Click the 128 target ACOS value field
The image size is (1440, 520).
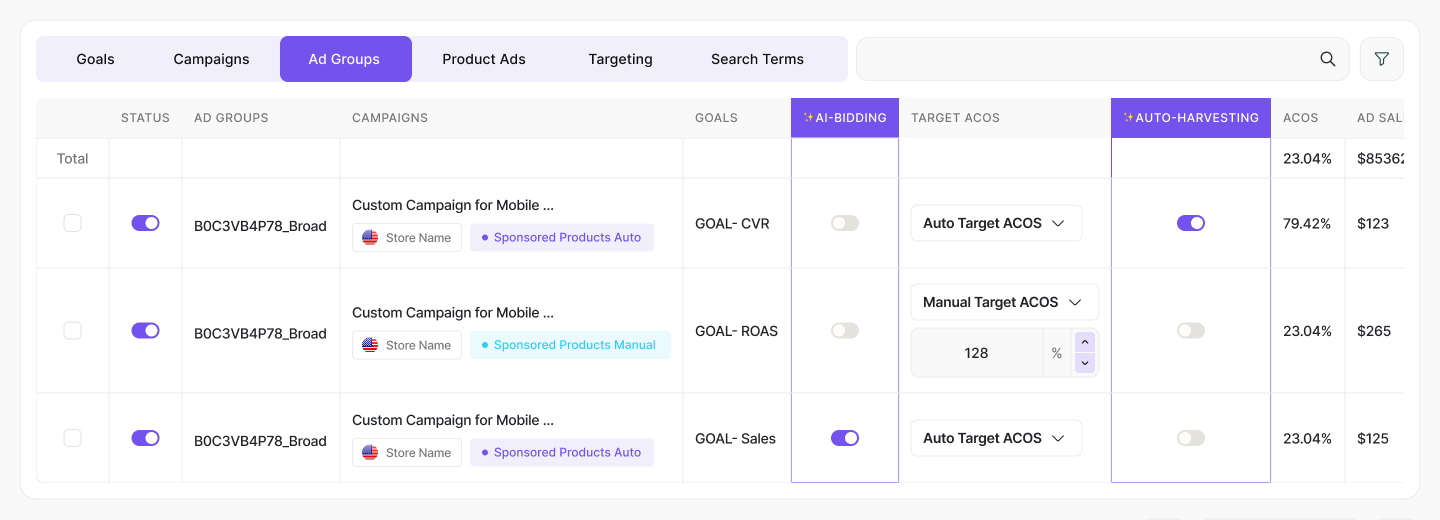(x=976, y=353)
